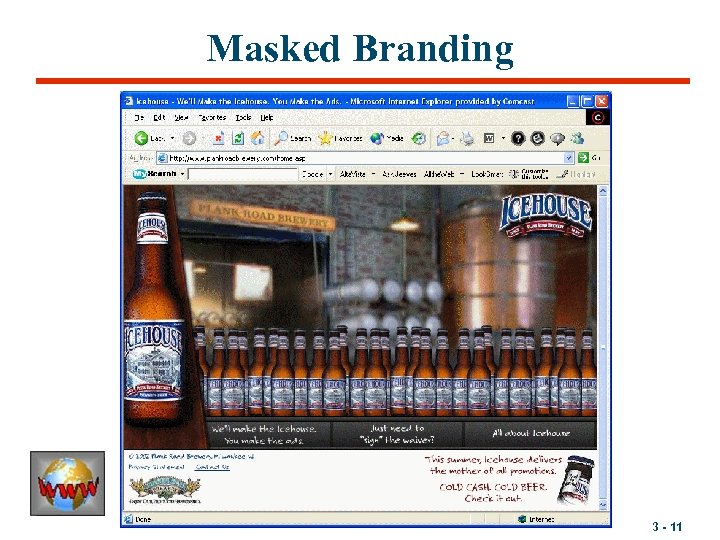Click the Forward arrow button
The width and height of the screenshot is (720, 540).
tap(189, 138)
